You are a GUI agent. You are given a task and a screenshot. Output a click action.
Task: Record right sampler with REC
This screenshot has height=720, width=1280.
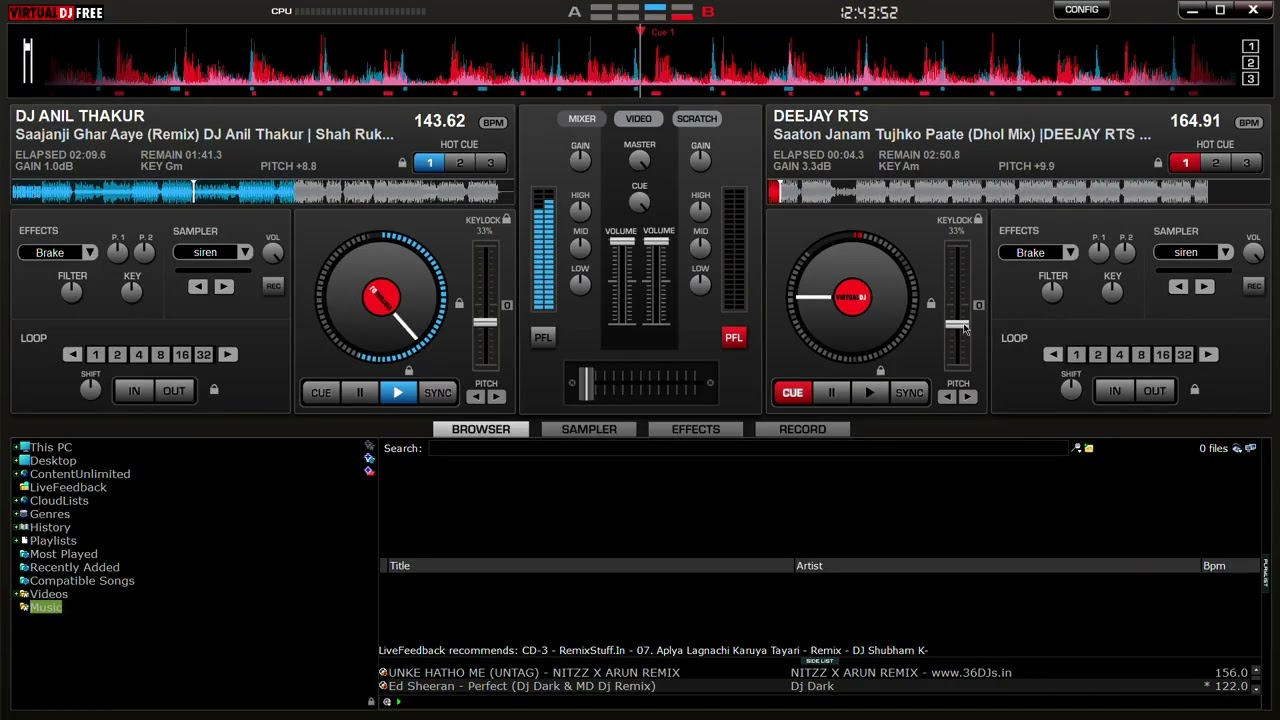1253,286
